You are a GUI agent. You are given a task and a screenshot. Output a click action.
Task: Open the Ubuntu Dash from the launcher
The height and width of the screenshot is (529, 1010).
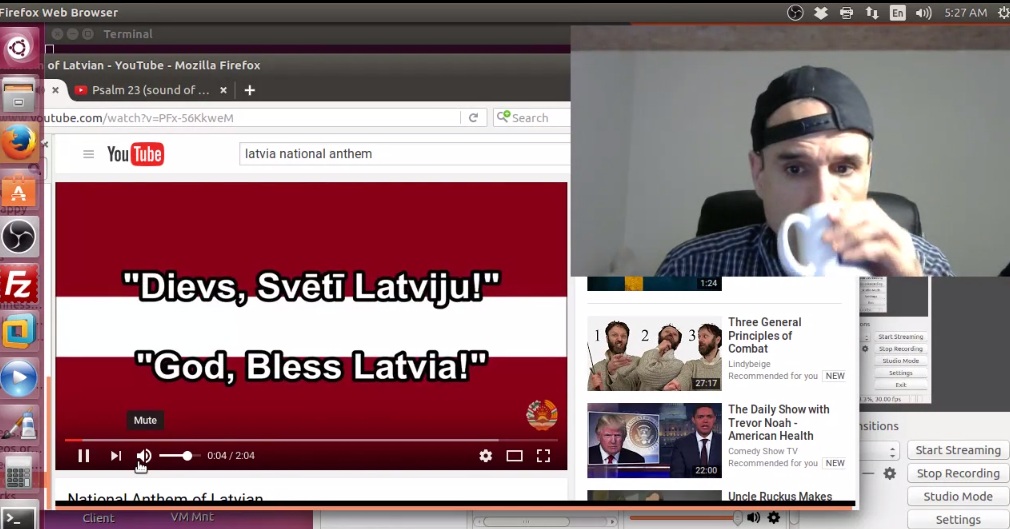click(18, 48)
